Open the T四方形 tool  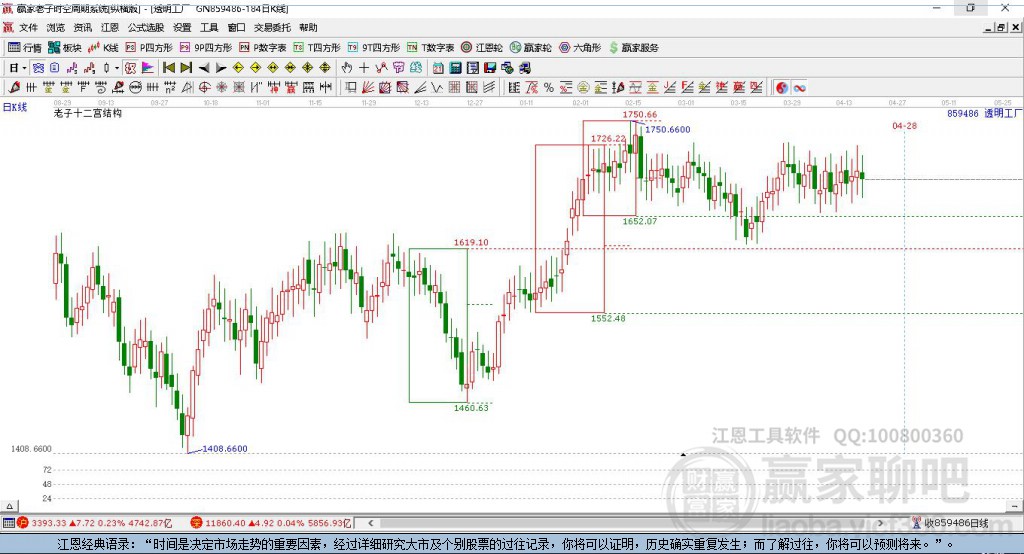click(317, 48)
